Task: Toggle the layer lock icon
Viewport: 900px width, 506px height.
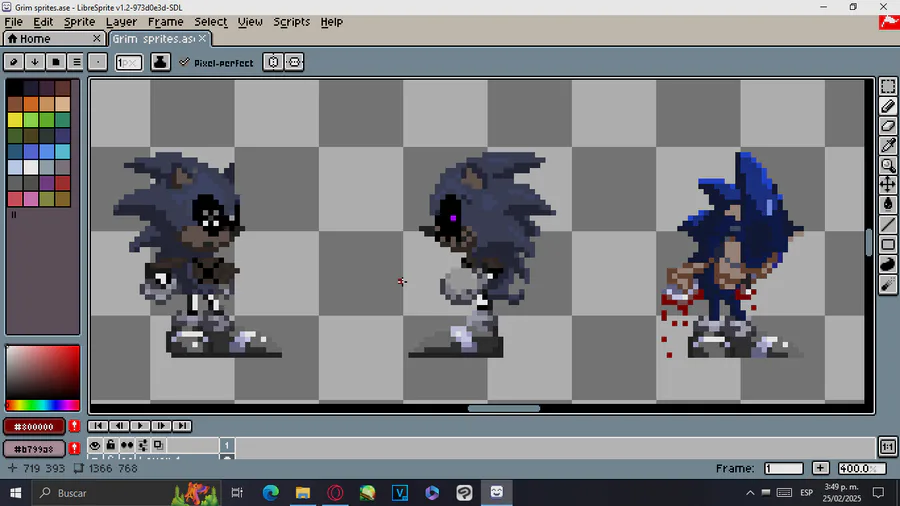Action: coord(111,445)
